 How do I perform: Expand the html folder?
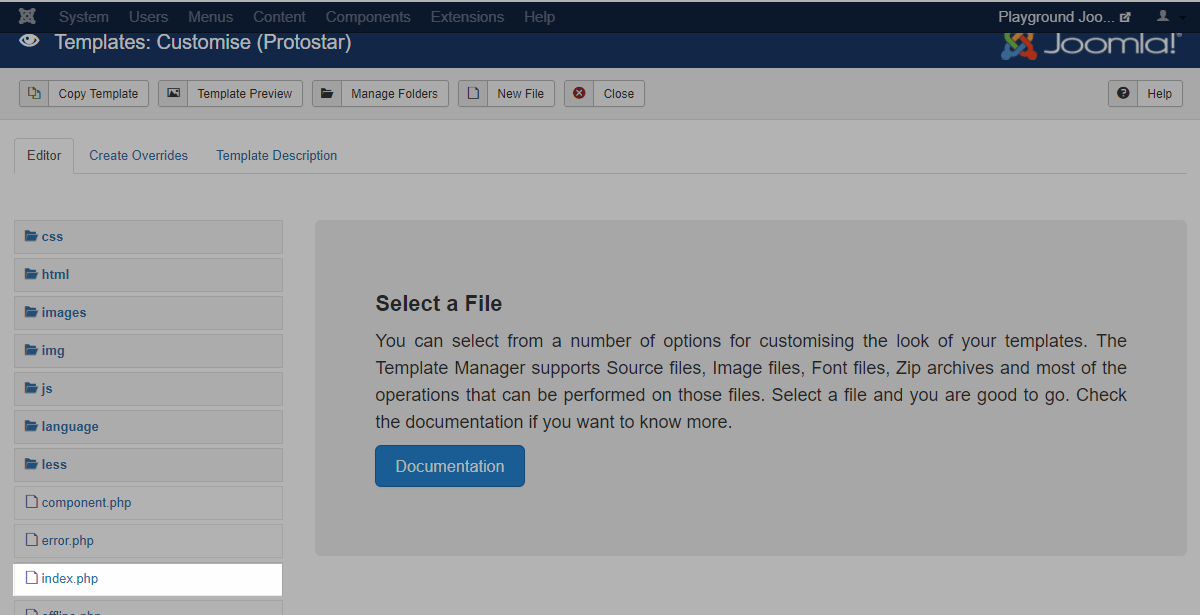pos(55,275)
